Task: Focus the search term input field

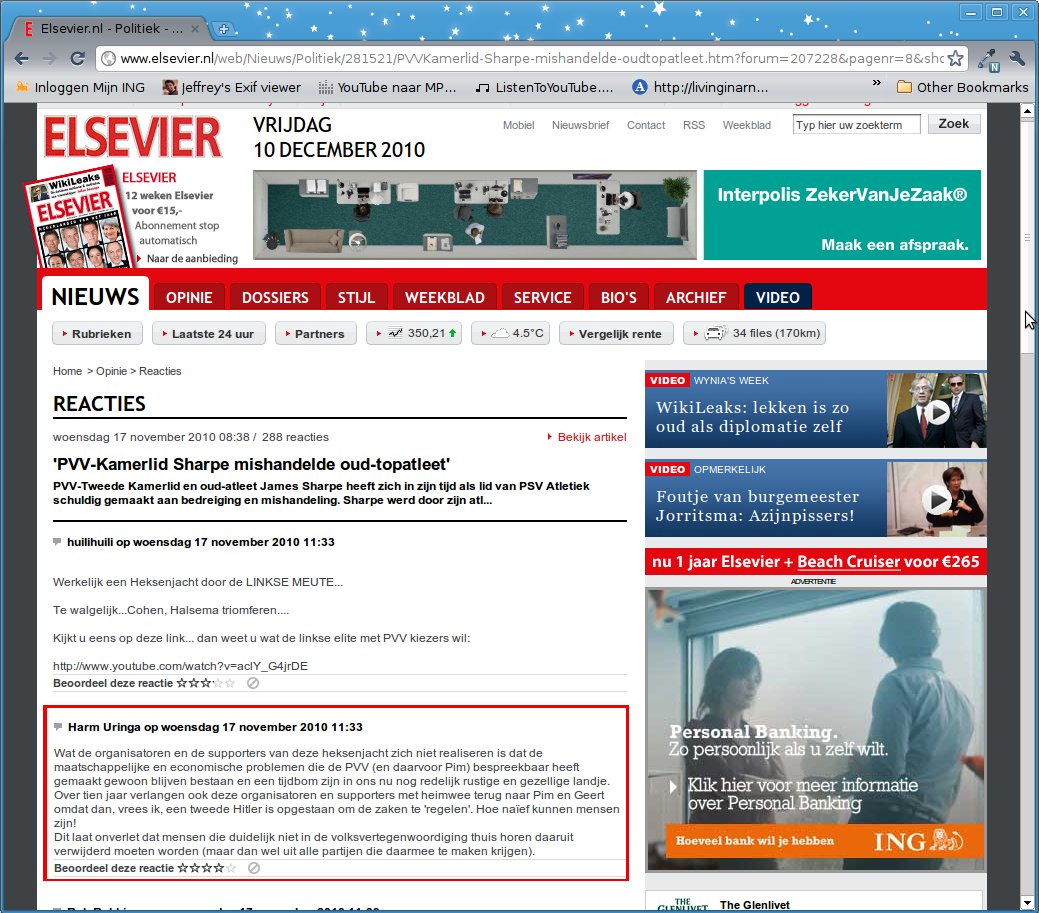Action: [856, 125]
